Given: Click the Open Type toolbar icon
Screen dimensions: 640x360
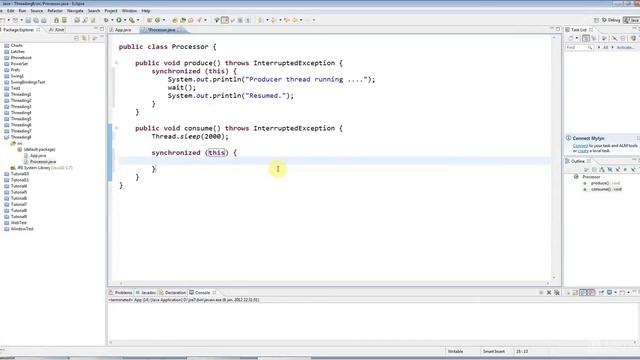Looking at the screenshot, I should pos(175,20).
